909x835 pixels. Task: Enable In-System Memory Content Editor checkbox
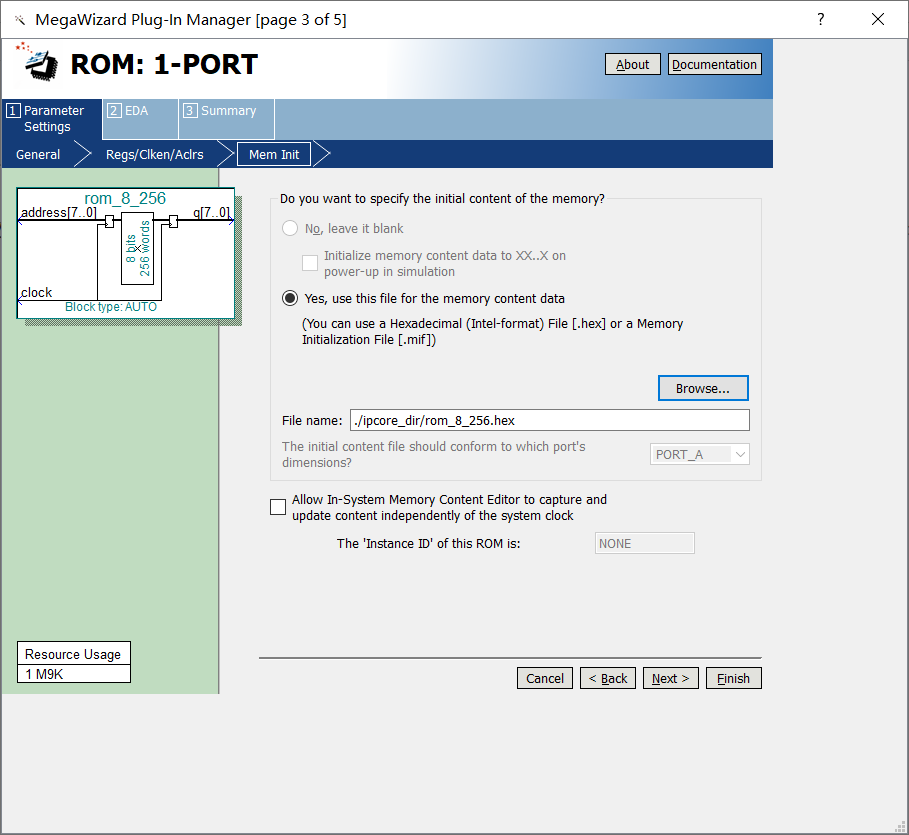278,507
